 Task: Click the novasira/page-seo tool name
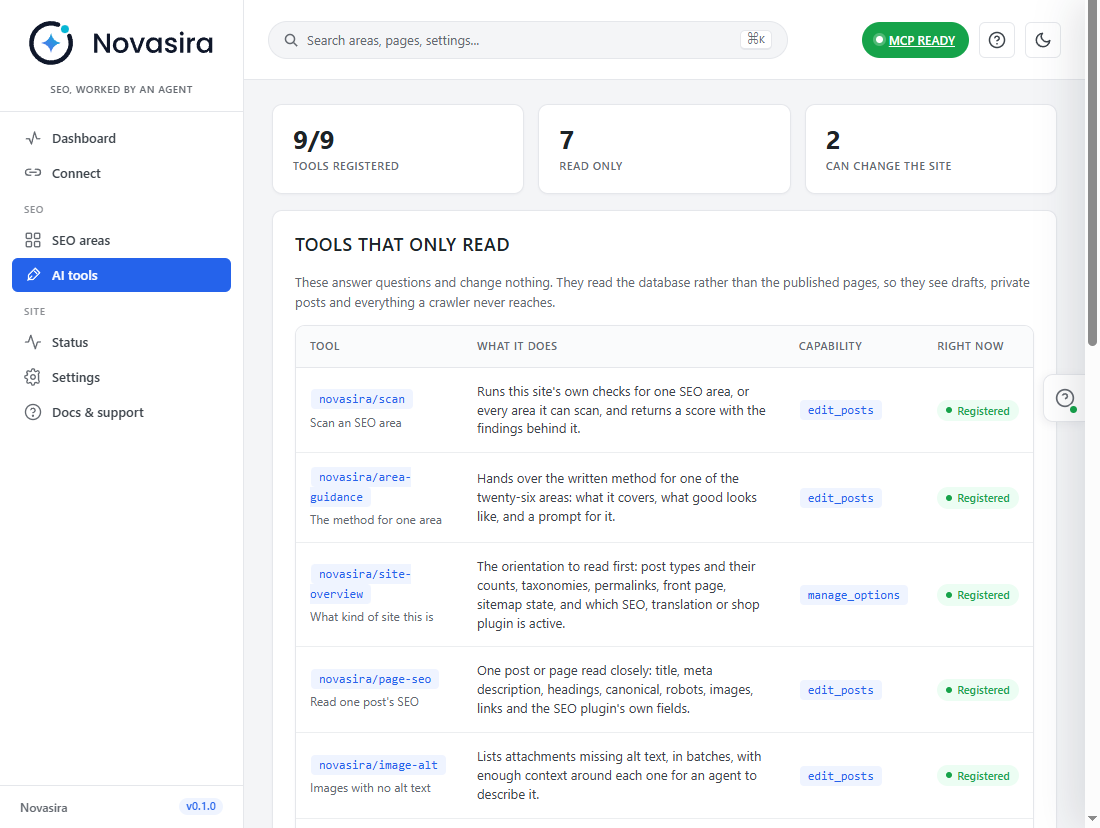coord(375,679)
